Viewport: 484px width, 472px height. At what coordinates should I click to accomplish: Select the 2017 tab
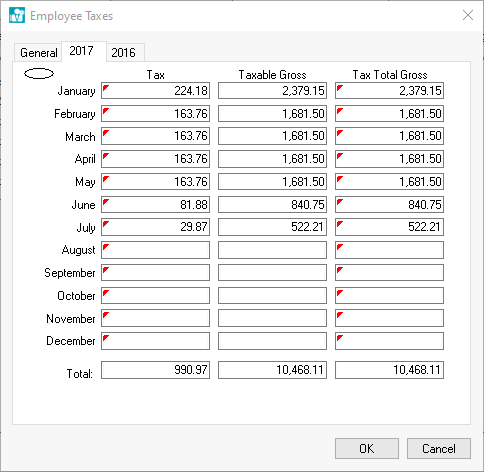82,51
